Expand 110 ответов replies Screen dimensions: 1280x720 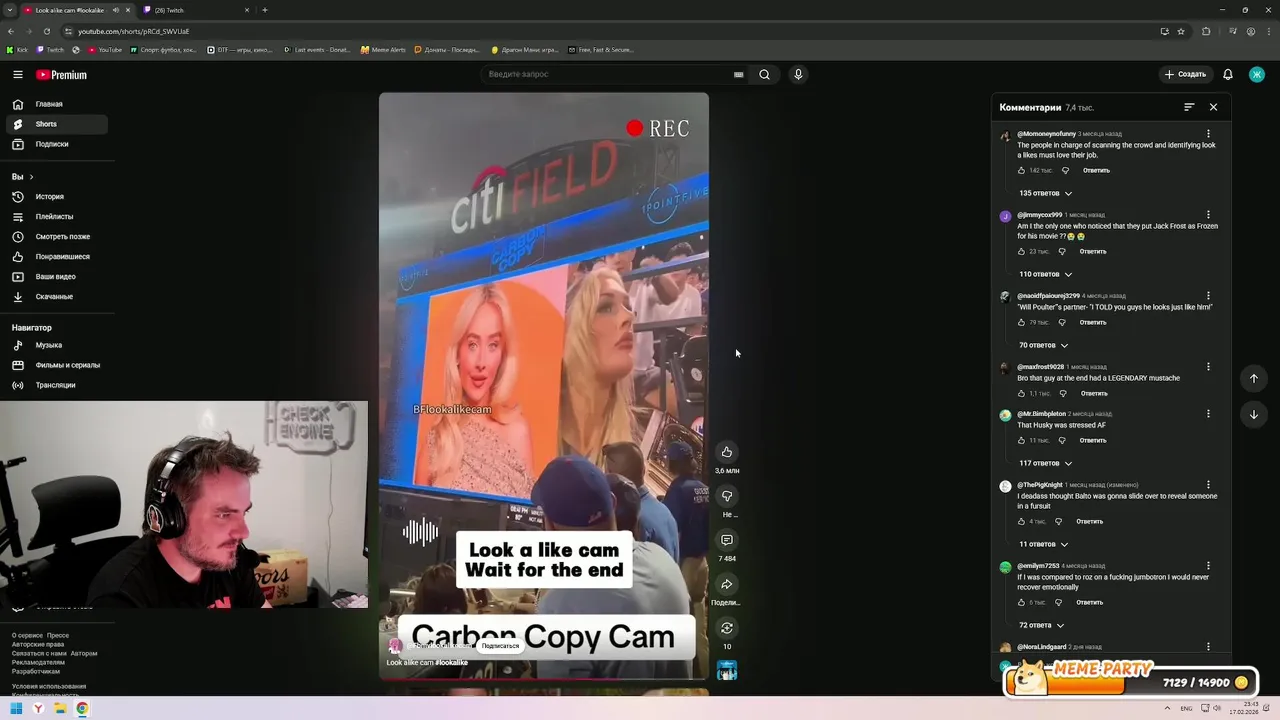click(1045, 274)
